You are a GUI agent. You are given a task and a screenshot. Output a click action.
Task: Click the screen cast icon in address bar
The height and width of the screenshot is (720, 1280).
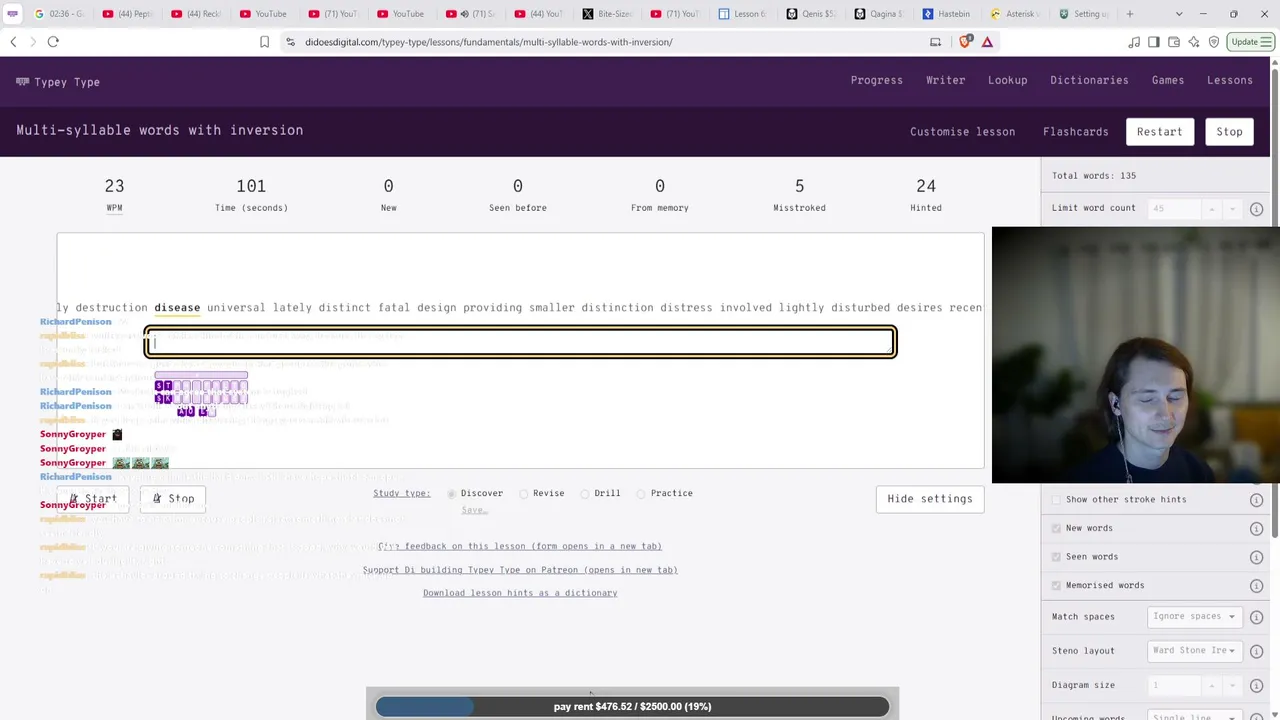click(x=935, y=42)
